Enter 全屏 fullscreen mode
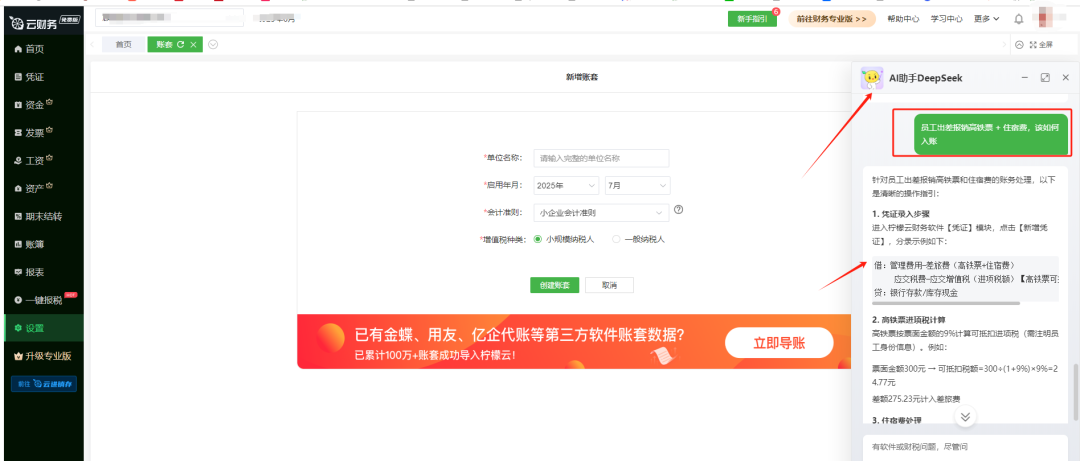This screenshot has width=1080, height=461. 1041,44
